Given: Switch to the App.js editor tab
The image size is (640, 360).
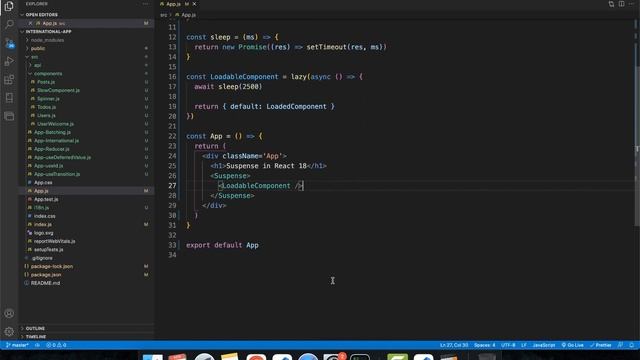Looking at the screenshot, I should click(x=173, y=4).
